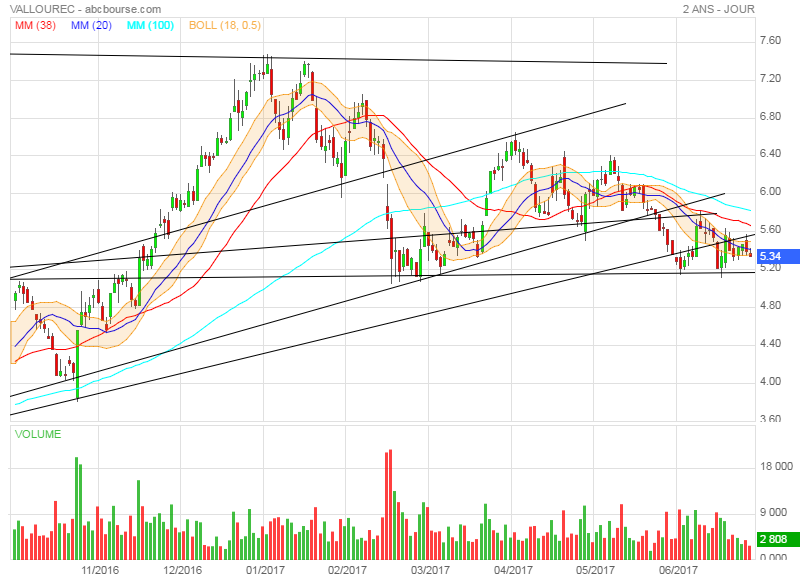Click the 6.80 price axis label
This screenshot has width=800, height=580.
(770, 116)
